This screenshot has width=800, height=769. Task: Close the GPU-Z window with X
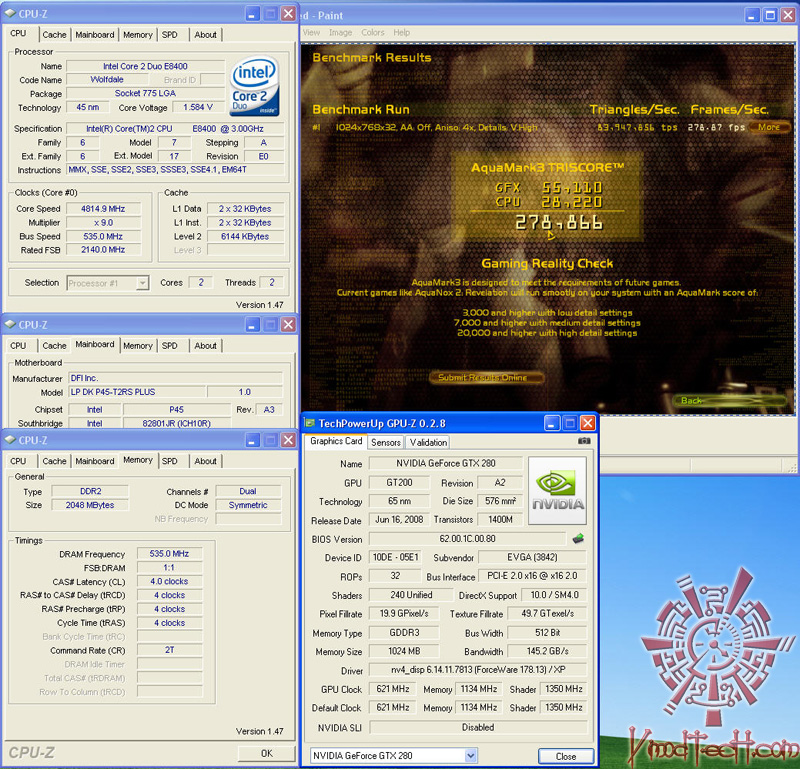(x=588, y=423)
